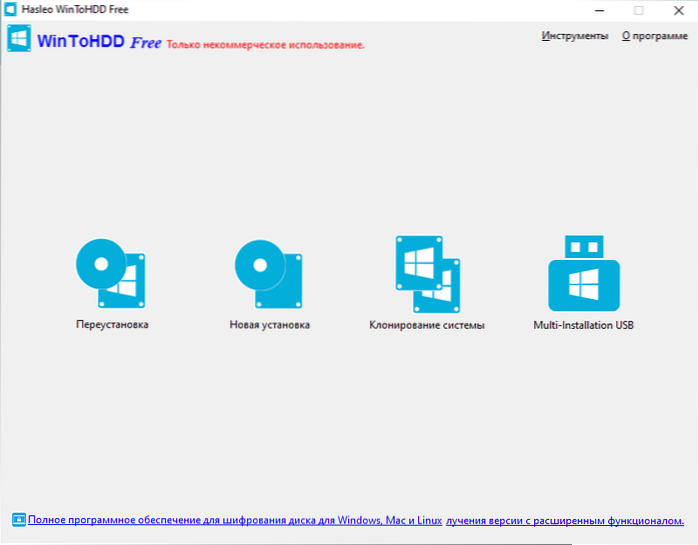Viewport: 698px width, 545px height.
Task: Click the Hasleo app icon in title bar
Action: tap(10, 9)
